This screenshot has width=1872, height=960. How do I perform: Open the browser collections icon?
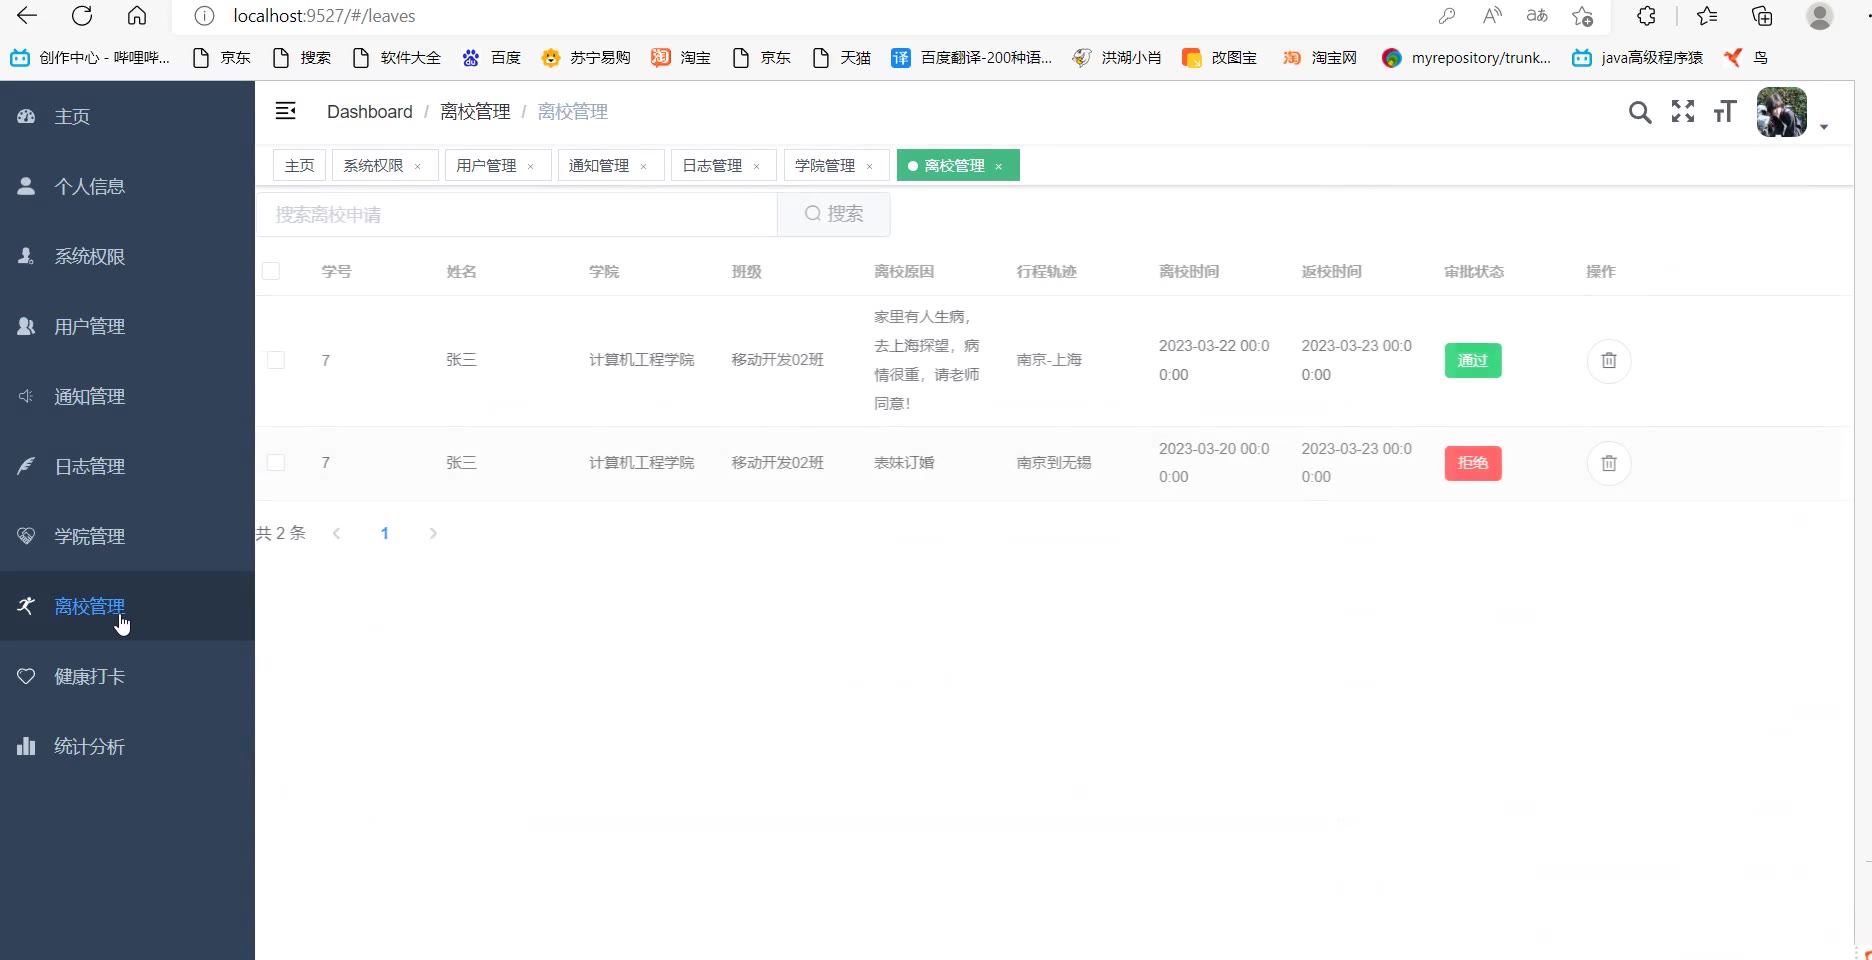[x=1762, y=16]
